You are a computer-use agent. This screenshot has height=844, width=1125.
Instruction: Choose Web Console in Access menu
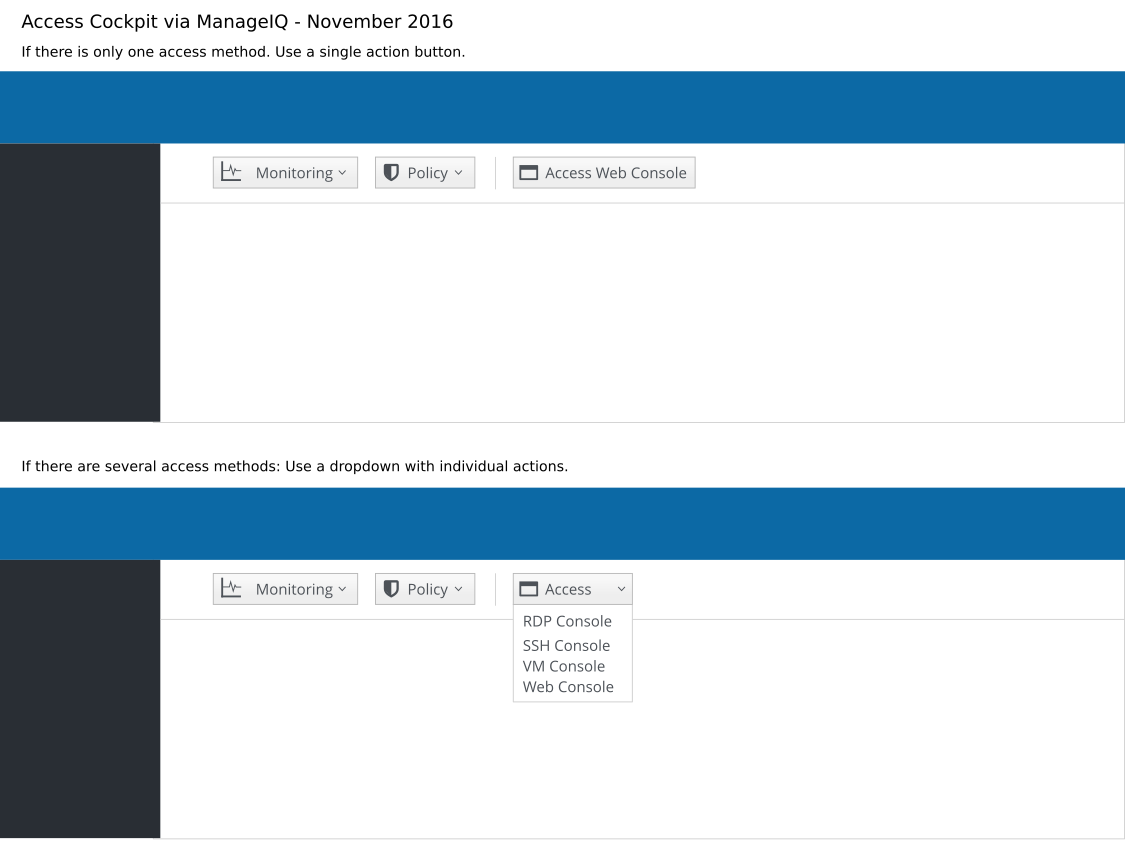click(568, 688)
